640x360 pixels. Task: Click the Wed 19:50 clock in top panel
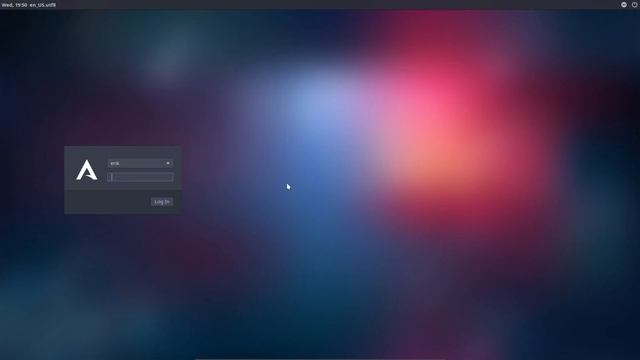tap(14, 5)
